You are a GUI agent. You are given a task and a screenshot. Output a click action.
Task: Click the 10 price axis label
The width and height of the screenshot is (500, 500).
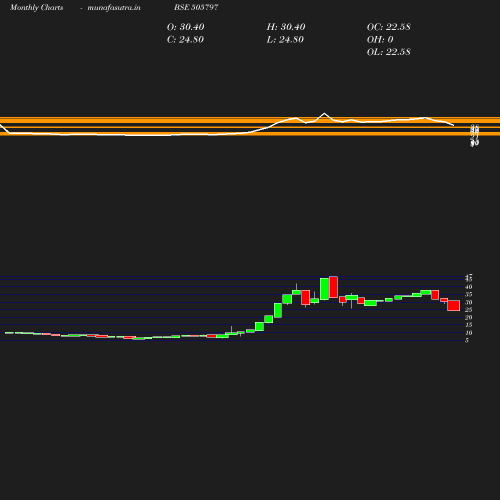[x=469, y=333]
